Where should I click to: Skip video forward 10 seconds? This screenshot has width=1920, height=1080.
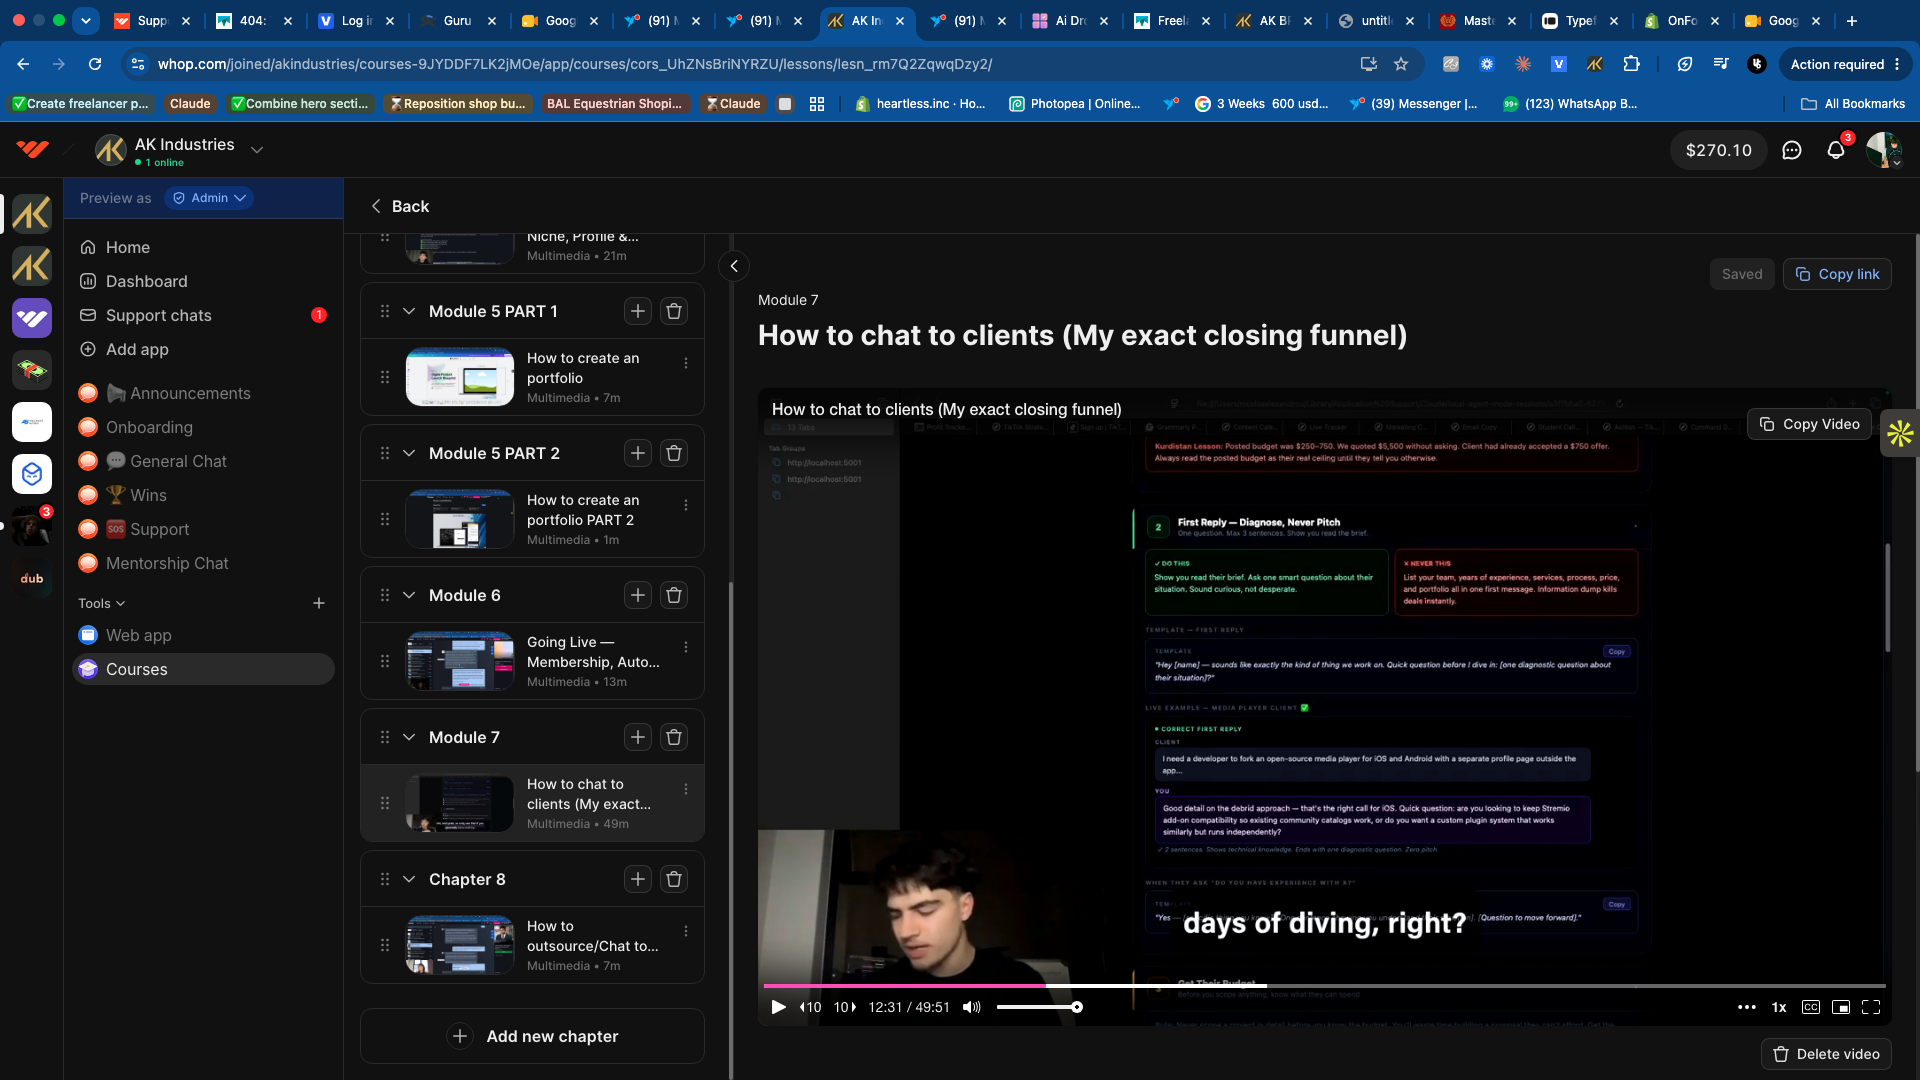coord(845,1007)
